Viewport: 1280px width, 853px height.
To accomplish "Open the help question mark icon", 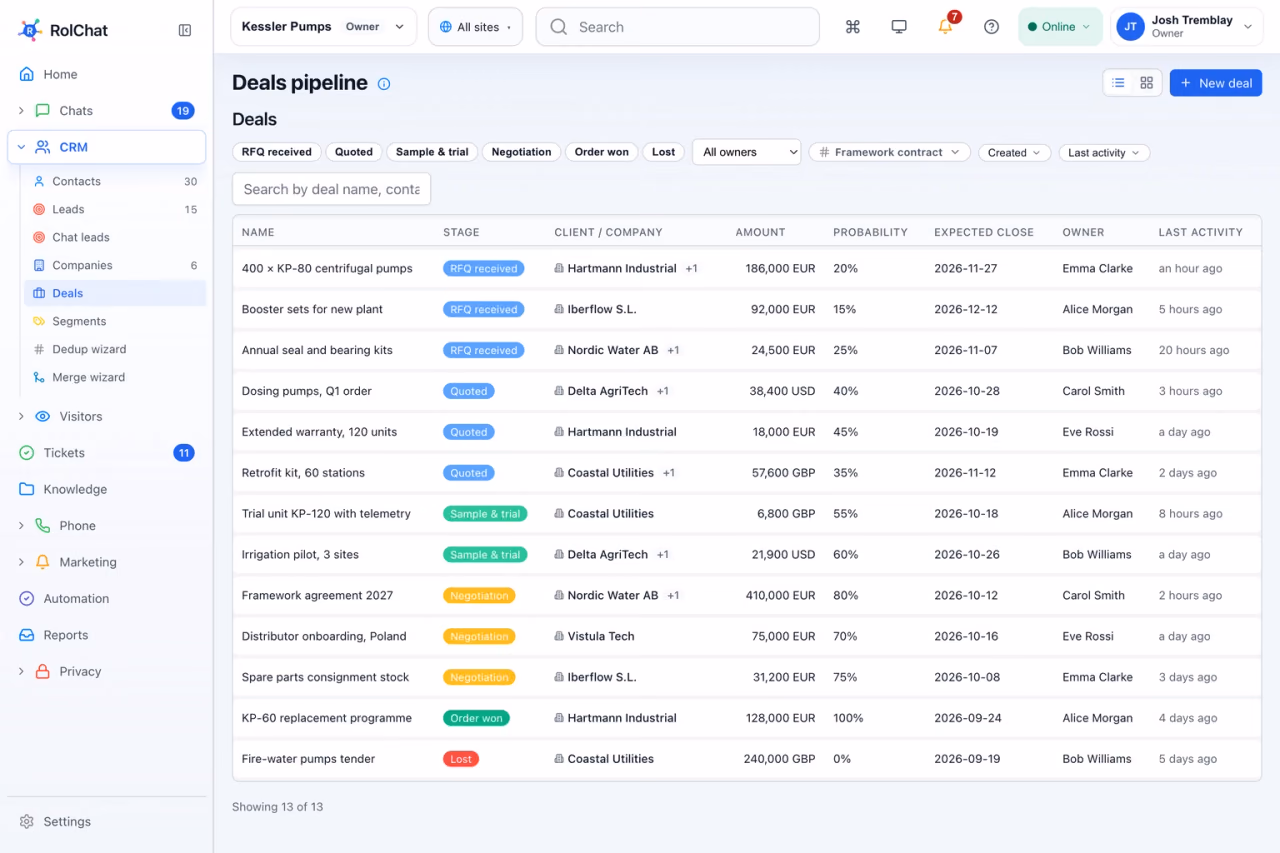I will click(991, 27).
